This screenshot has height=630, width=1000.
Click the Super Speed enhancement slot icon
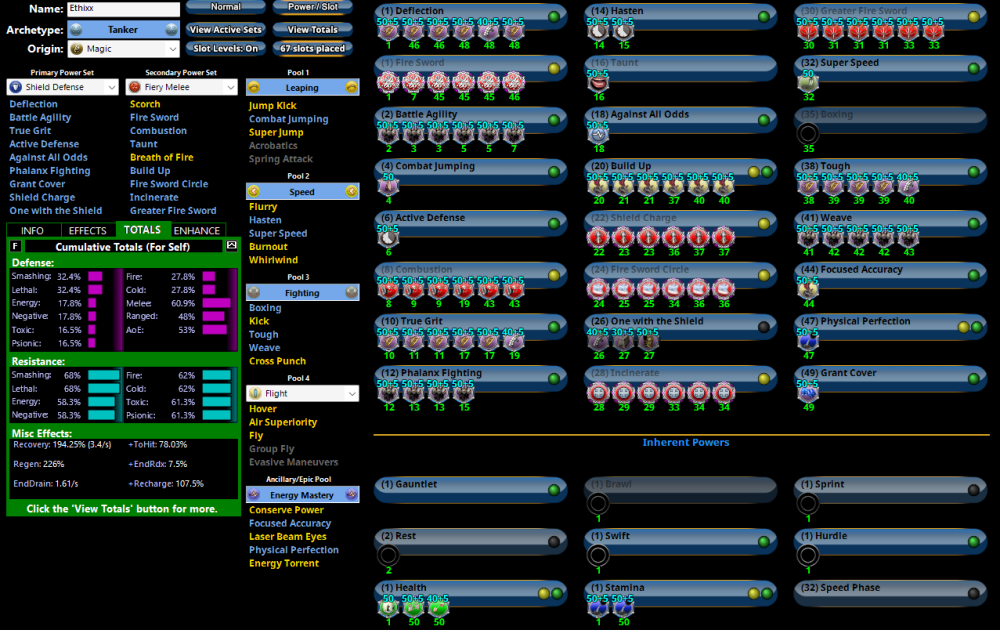tap(808, 82)
